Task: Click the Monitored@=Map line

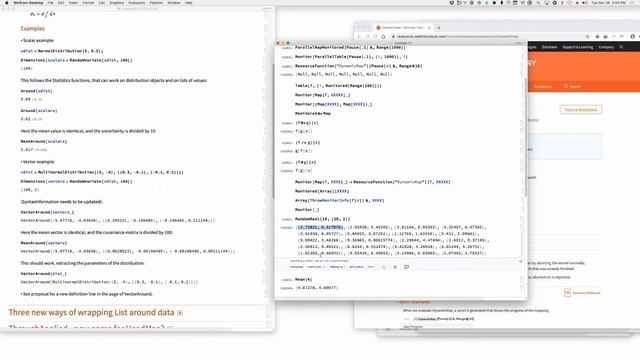Action: click(313, 113)
